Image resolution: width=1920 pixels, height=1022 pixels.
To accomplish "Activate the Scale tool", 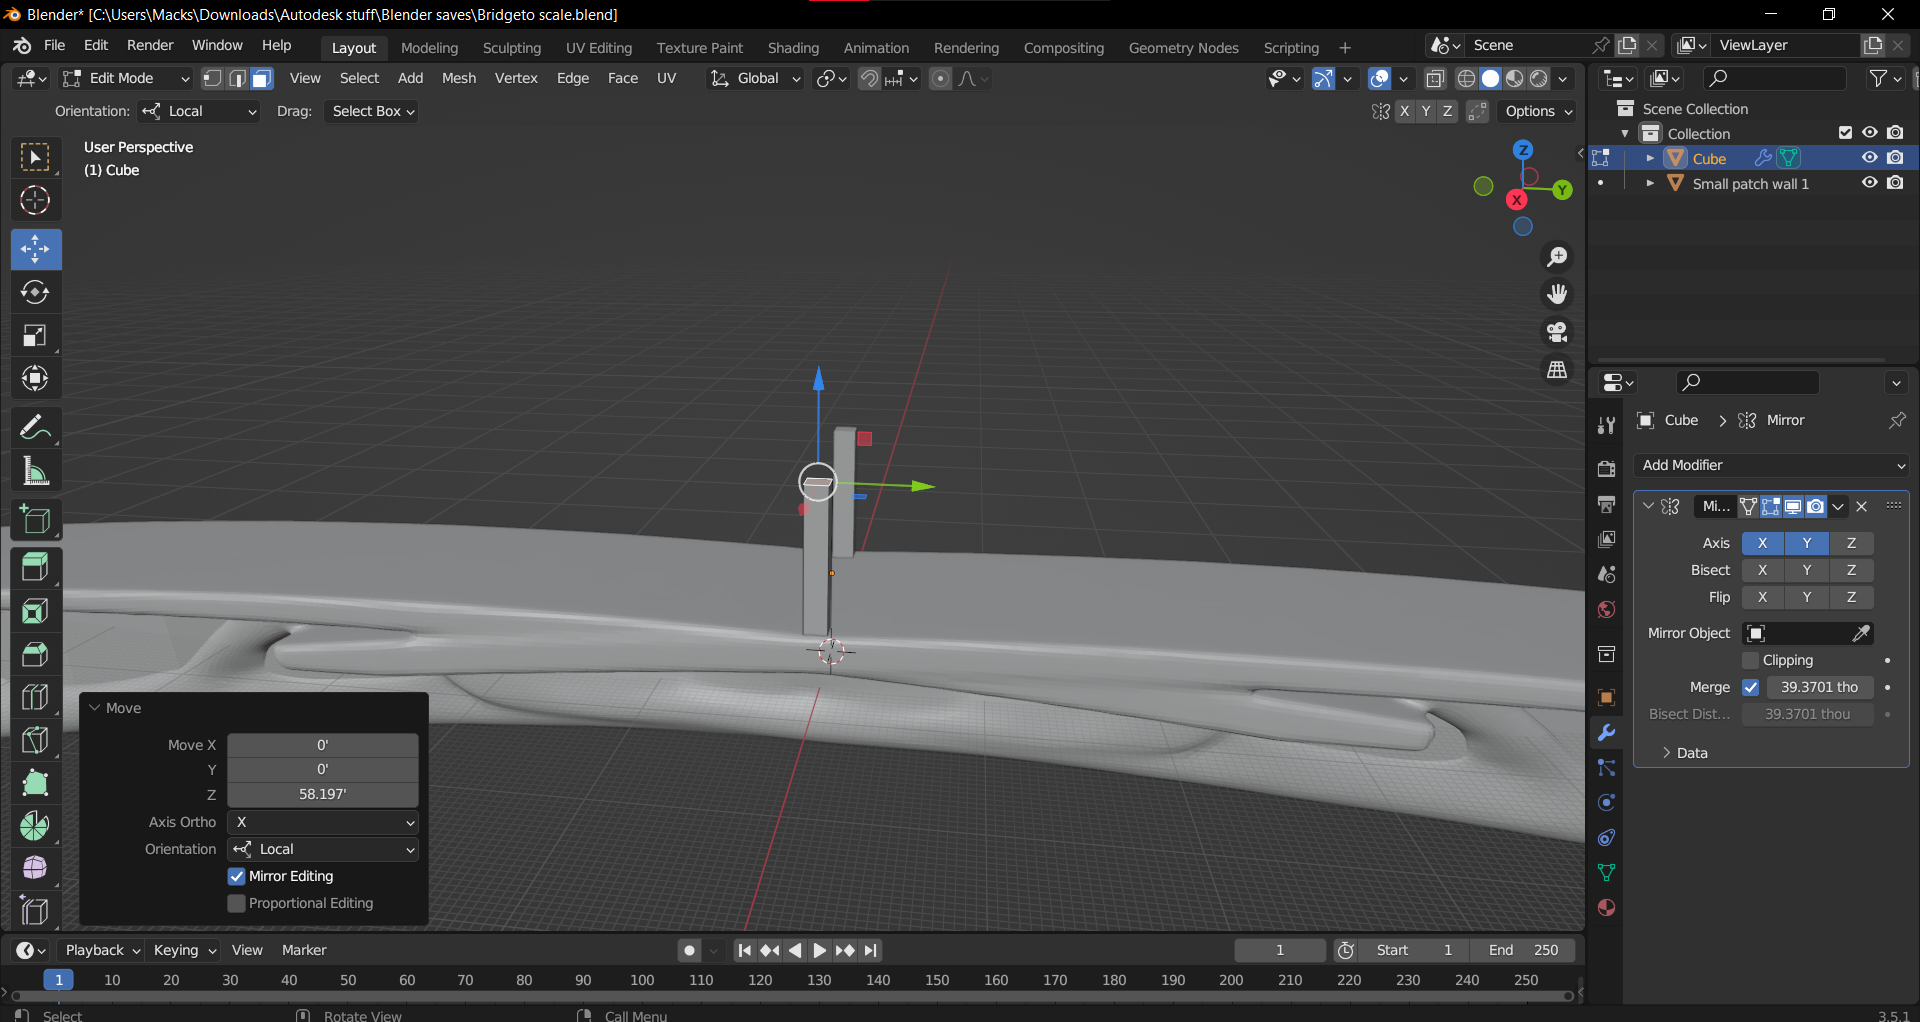I will 35,335.
